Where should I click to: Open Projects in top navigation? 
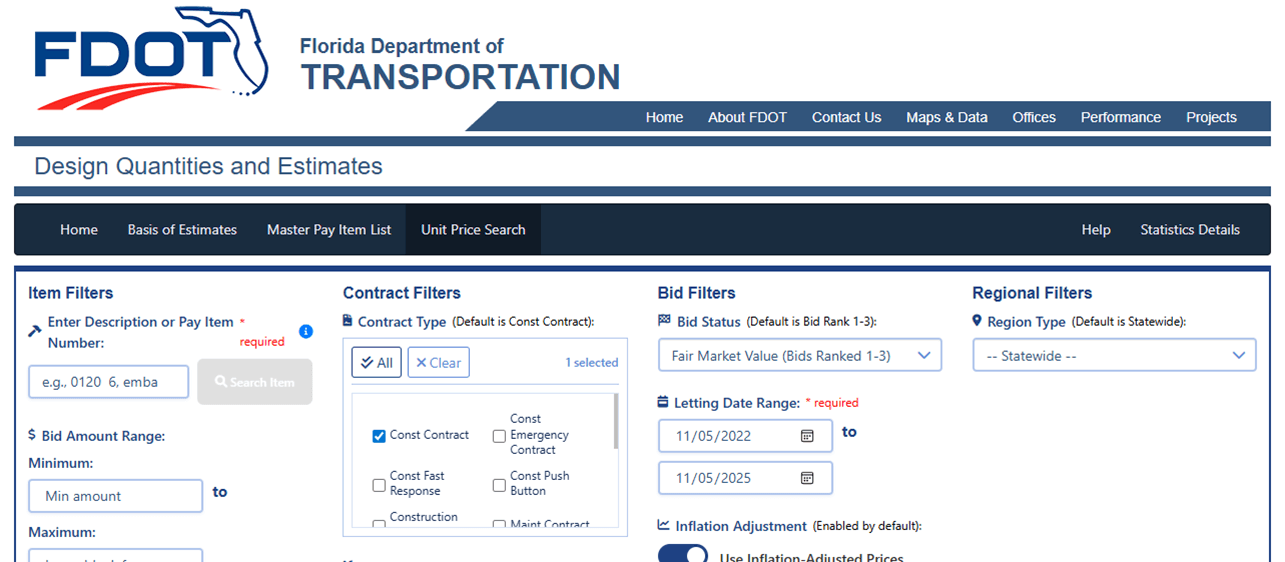(x=1211, y=117)
